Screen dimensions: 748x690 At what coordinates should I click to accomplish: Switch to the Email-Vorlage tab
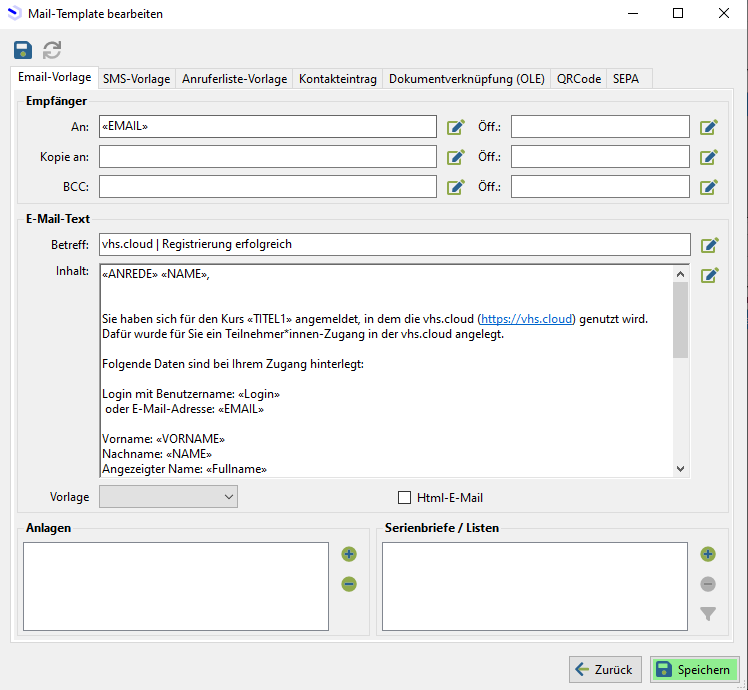pos(54,77)
